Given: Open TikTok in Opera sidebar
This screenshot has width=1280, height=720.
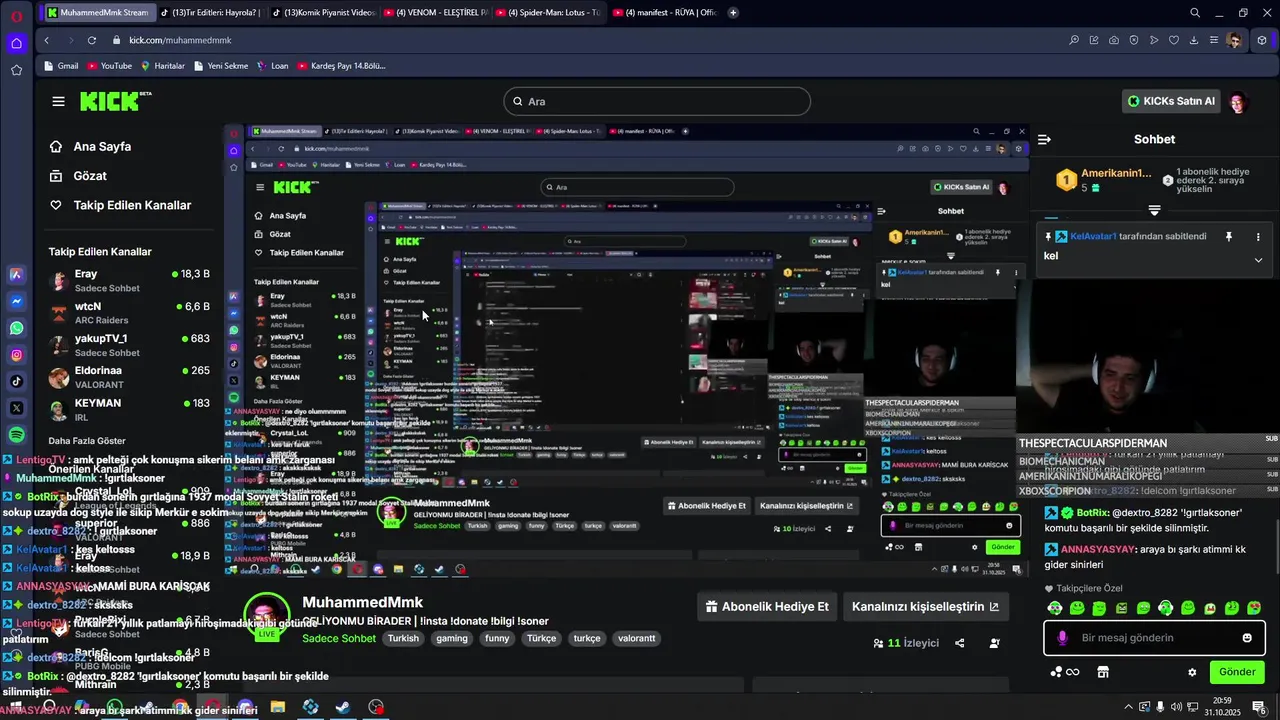Looking at the screenshot, I should point(17,381).
